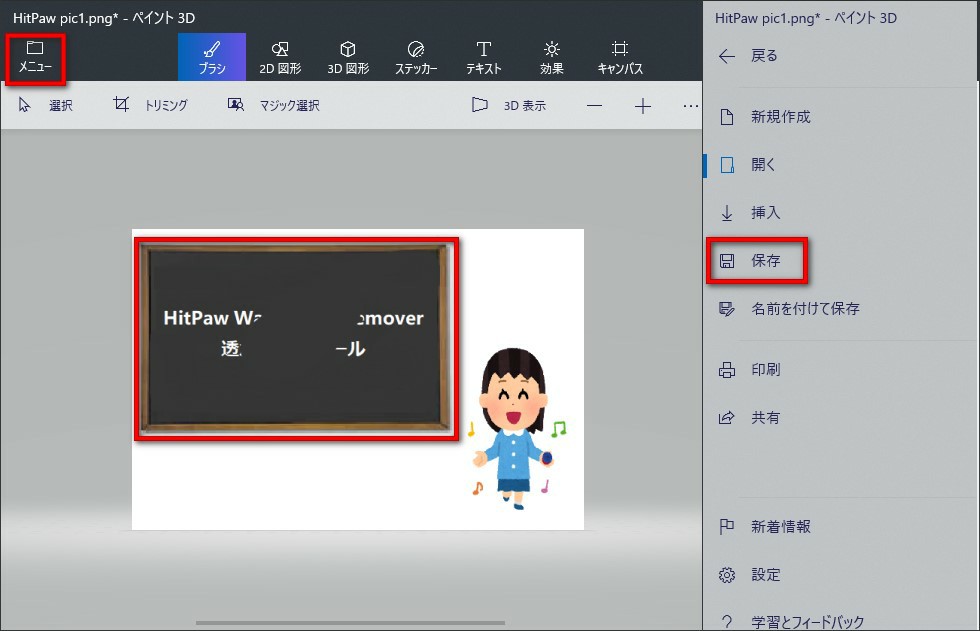Click the 選択 arrow tool
The height and width of the screenshot is (631, 980).
coord(46,105)
